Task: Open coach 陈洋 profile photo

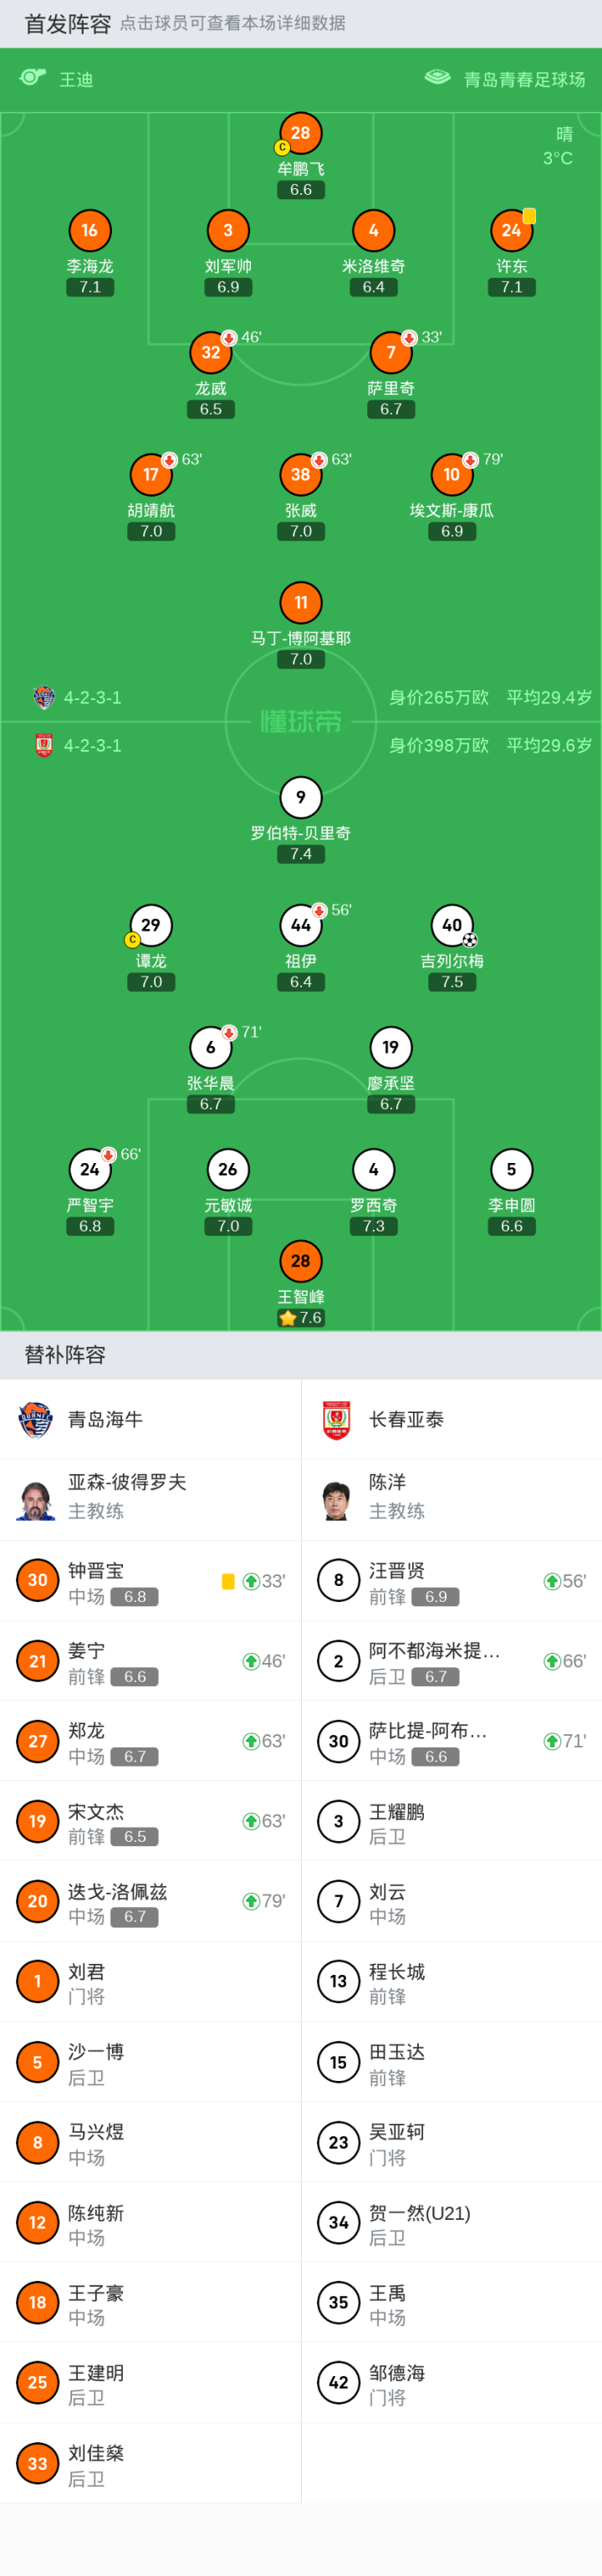Action: click(x=337, y=1499)
